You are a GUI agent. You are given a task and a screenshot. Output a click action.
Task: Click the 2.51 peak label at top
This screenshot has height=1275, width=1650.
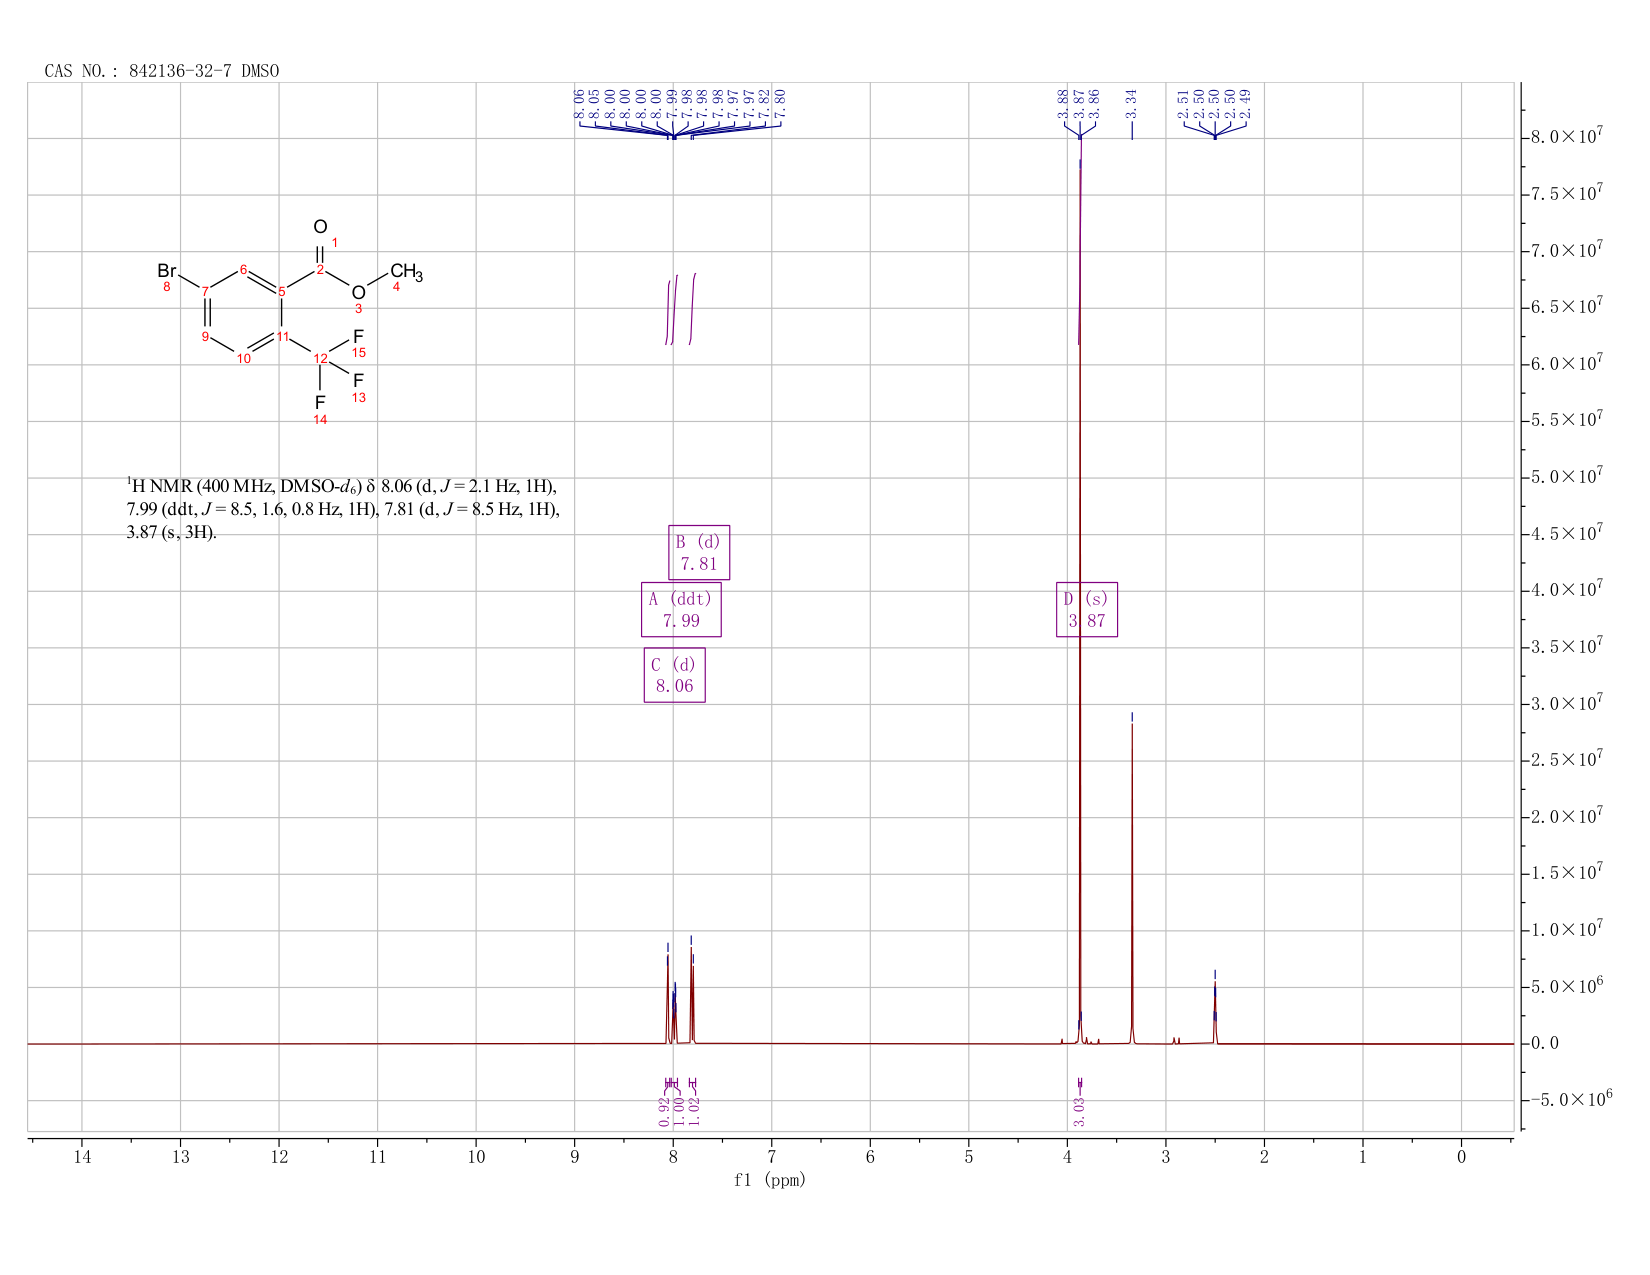[x=1183, y=104]
